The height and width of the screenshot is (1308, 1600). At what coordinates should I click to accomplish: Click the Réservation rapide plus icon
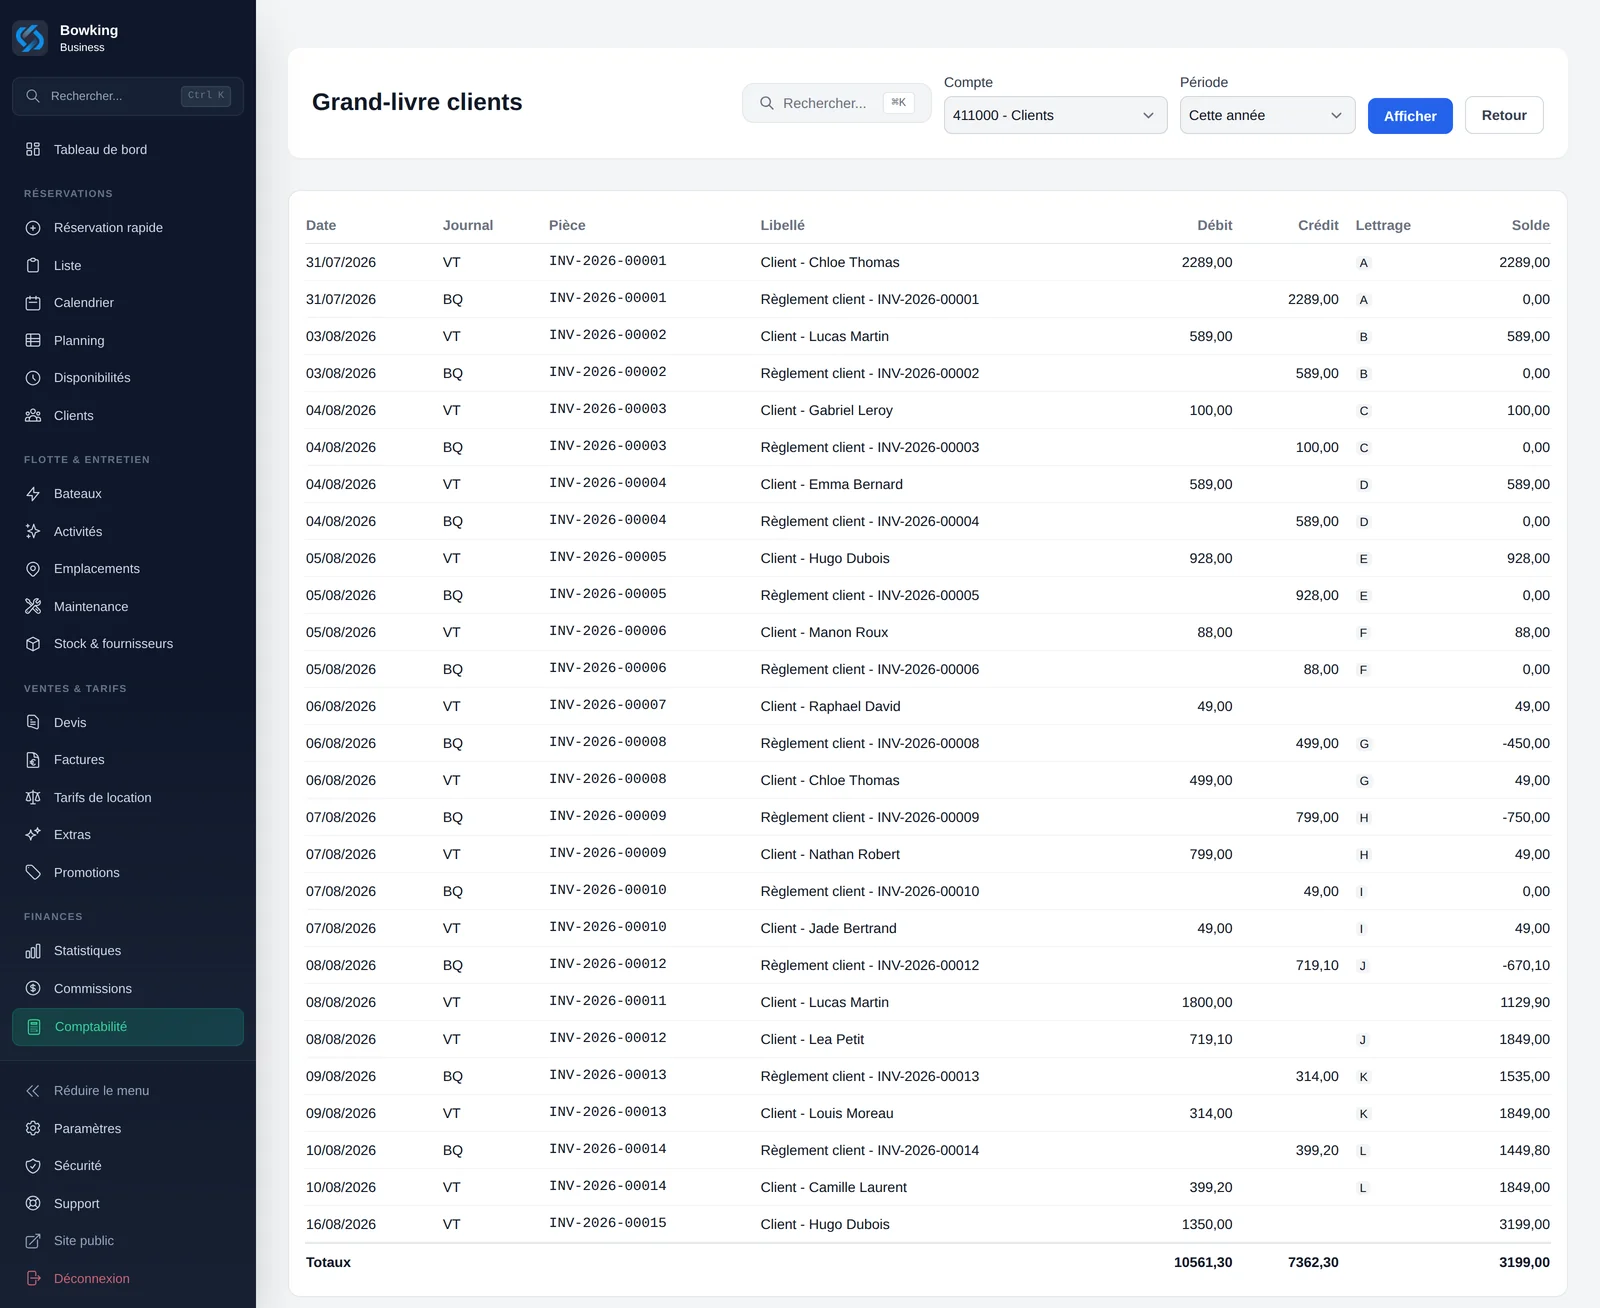point(33,228)
